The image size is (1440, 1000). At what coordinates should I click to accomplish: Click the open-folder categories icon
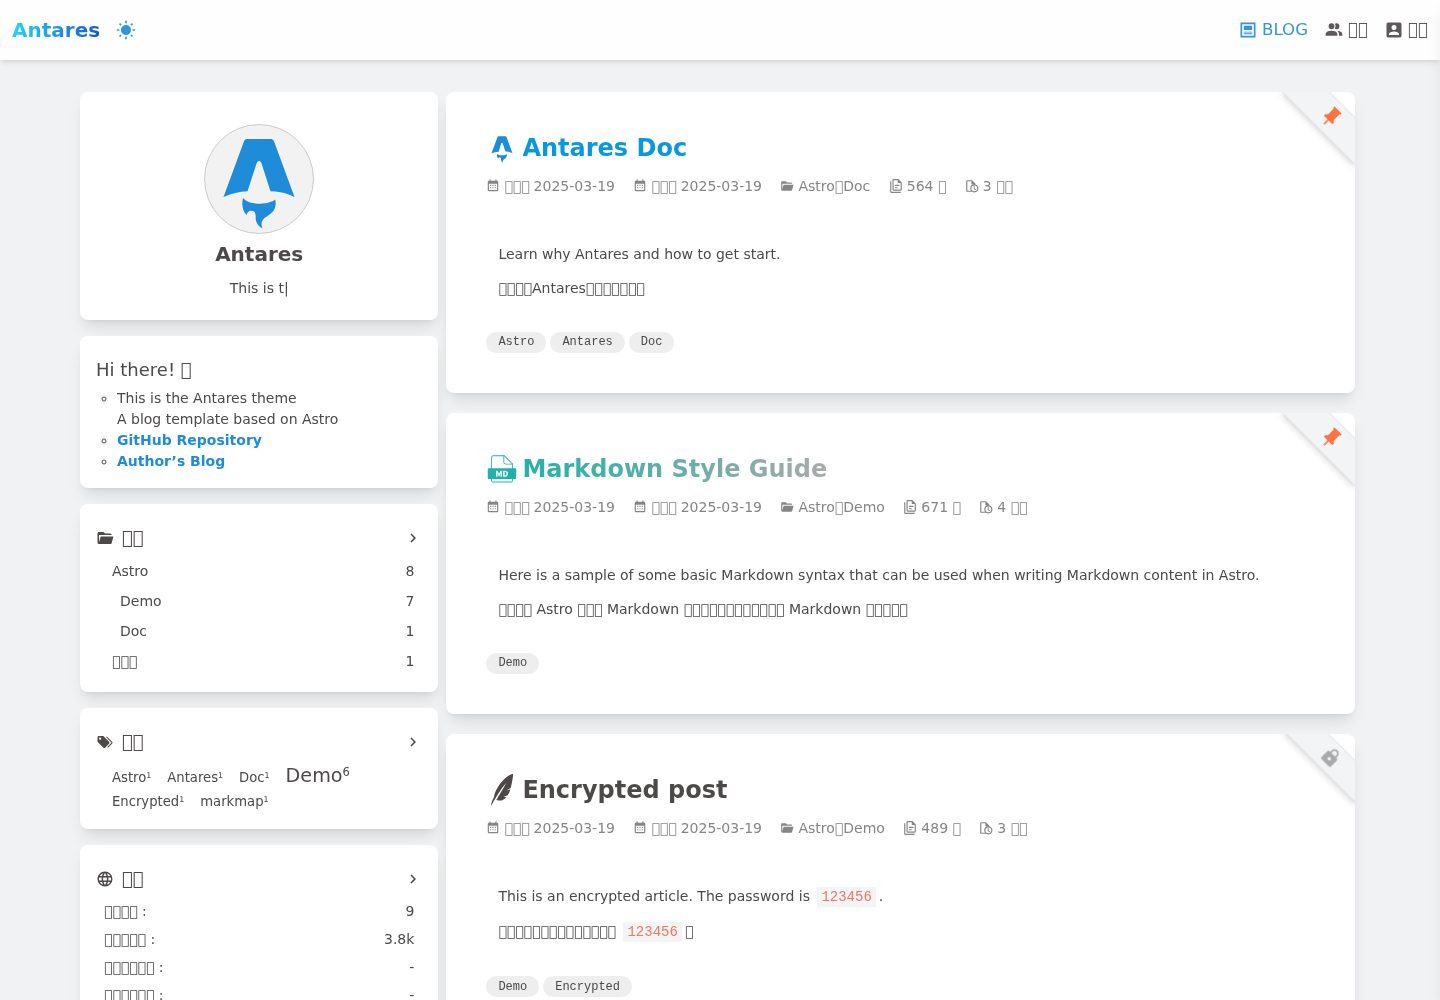(x=105, y=538)
